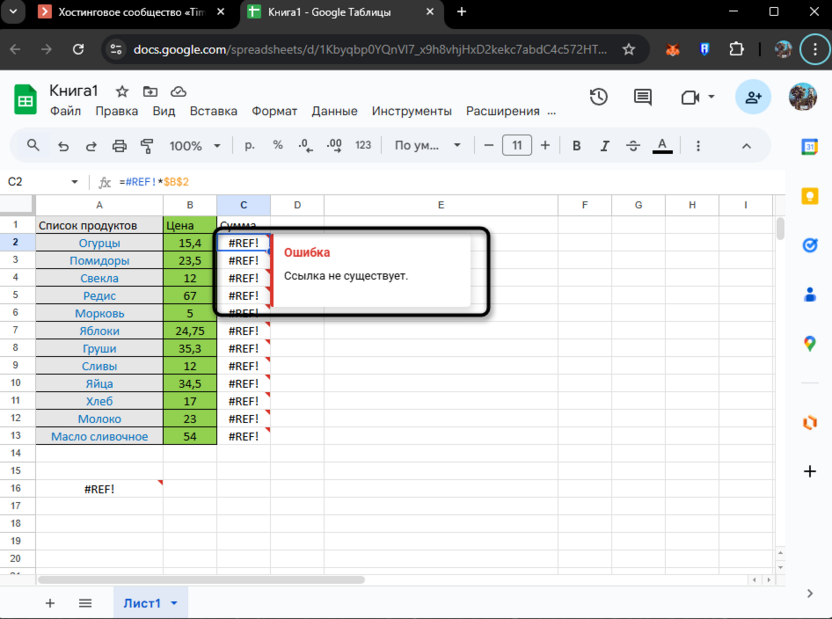
Task: Open the Вставка menu
Action: (213, 111)
